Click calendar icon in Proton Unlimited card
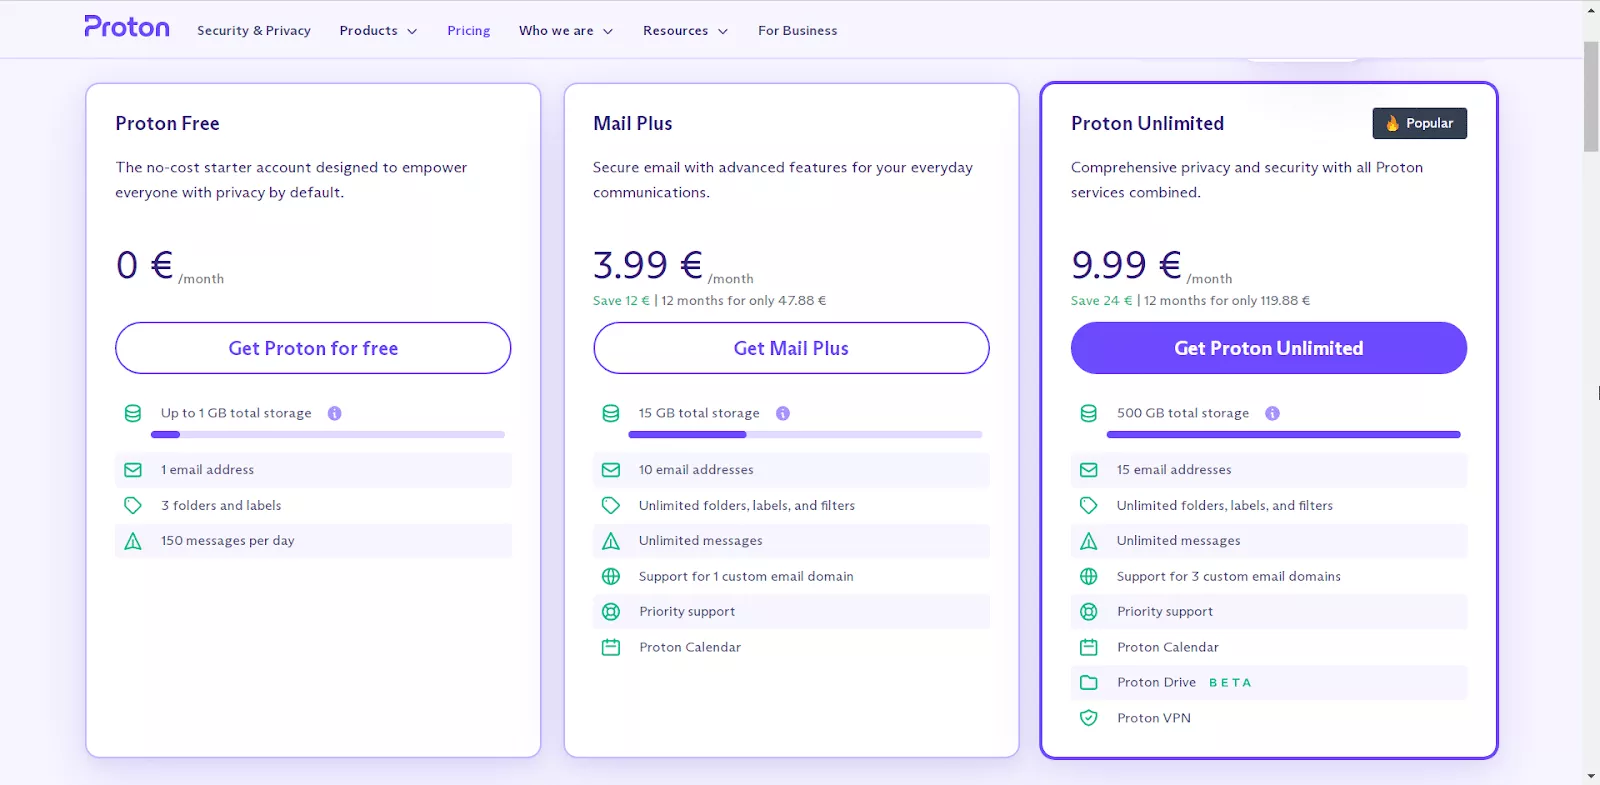The width and height of the screenshot is (1600, 785). (x=1089, y=648)
